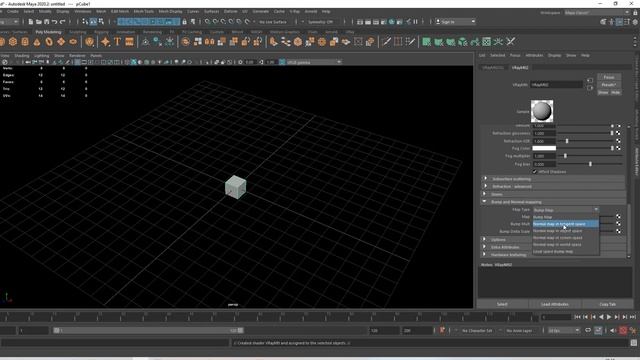Click the Type text tool shelf icon
The height and width of the screenshot is (360, 640).
click(118, 42)
